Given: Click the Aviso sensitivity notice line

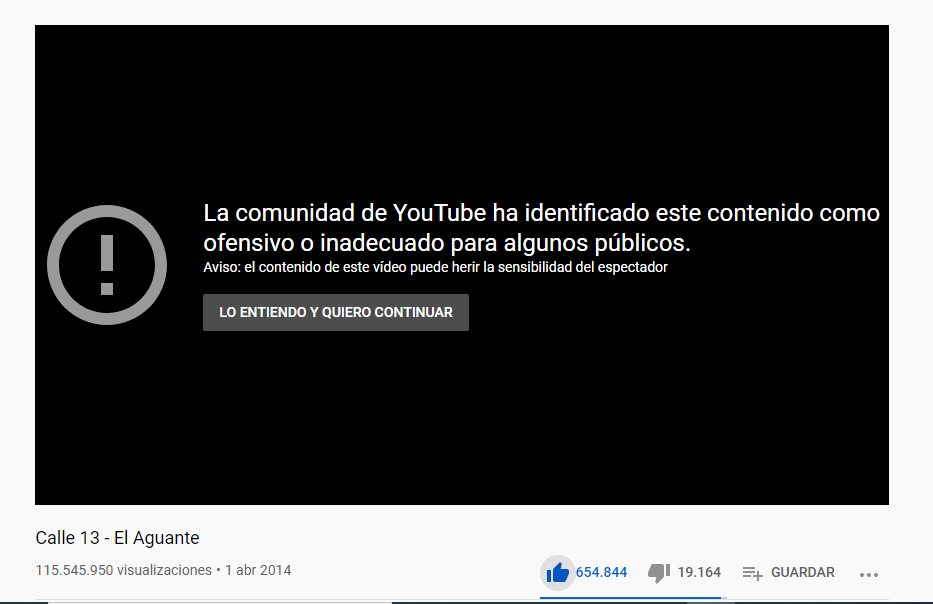Looking at the screenshot, I should point(435,268).
